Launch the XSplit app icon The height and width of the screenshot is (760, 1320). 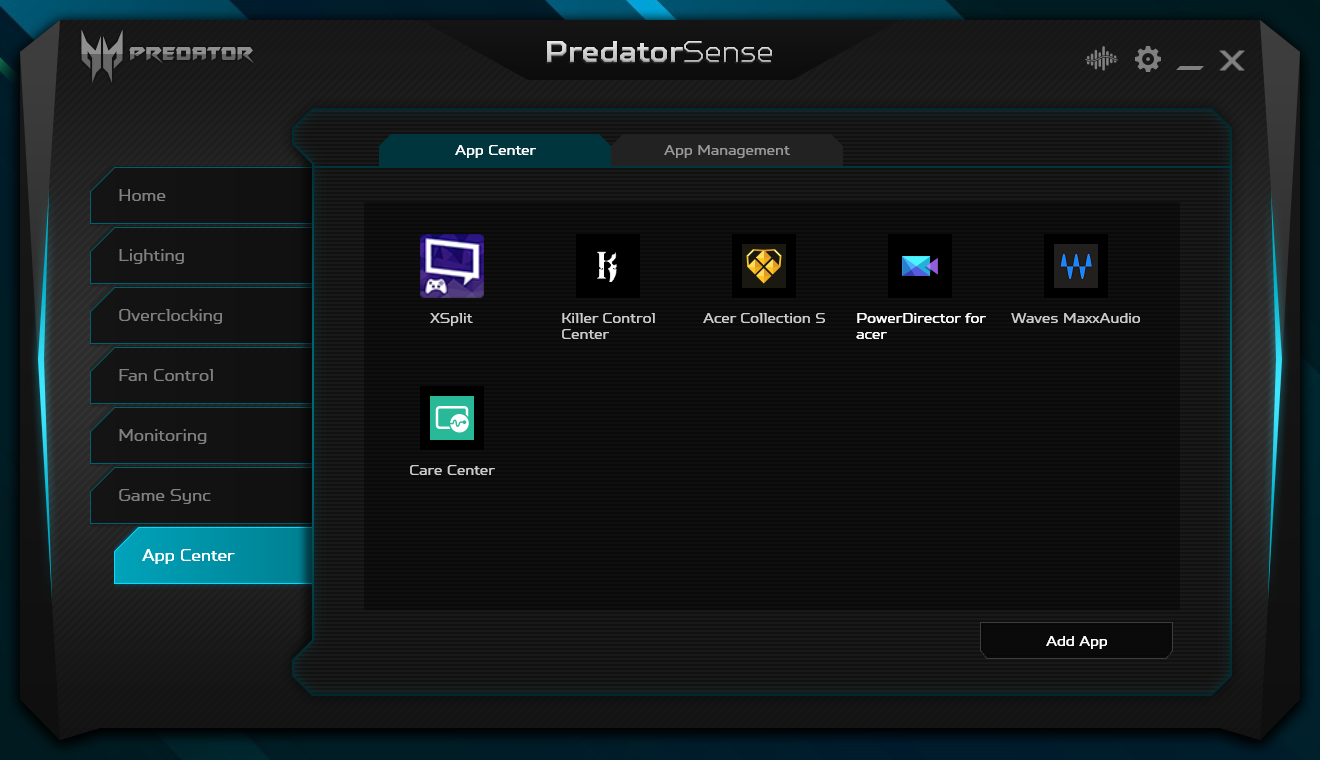[451, 266]
